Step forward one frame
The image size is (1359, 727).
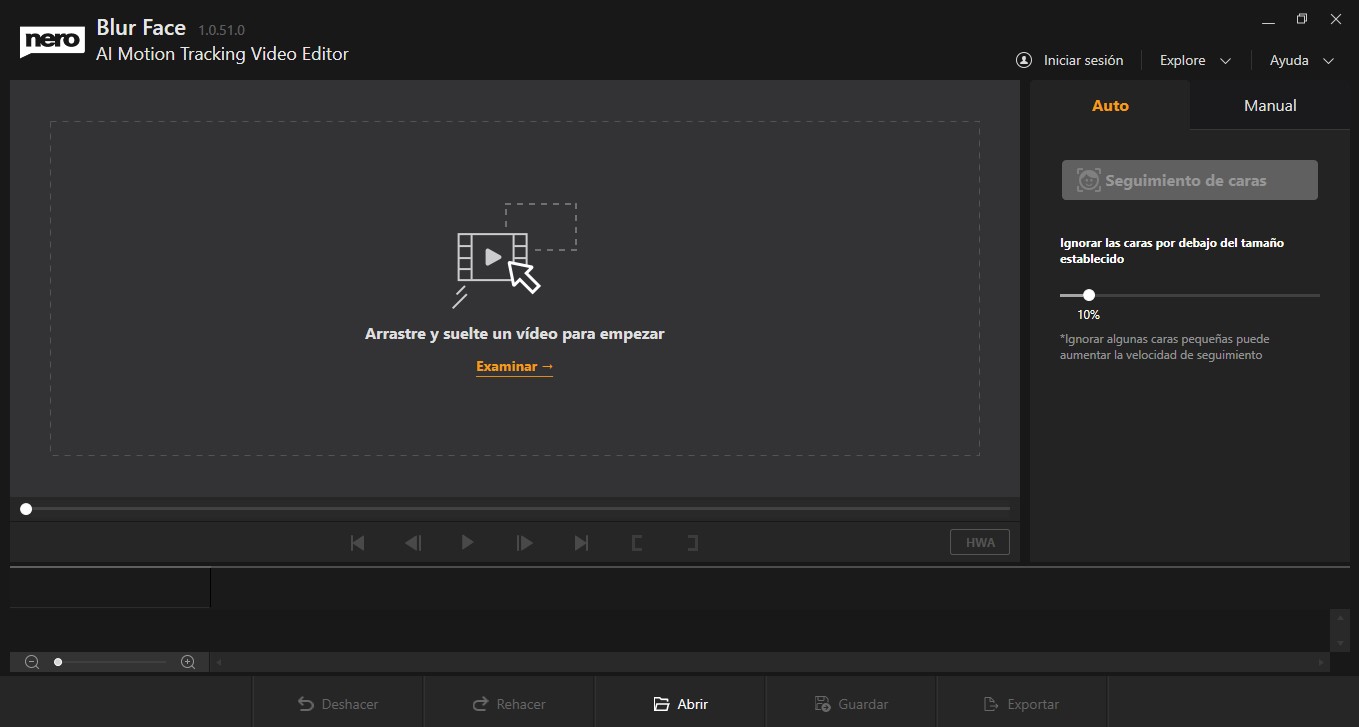point(524,542)
